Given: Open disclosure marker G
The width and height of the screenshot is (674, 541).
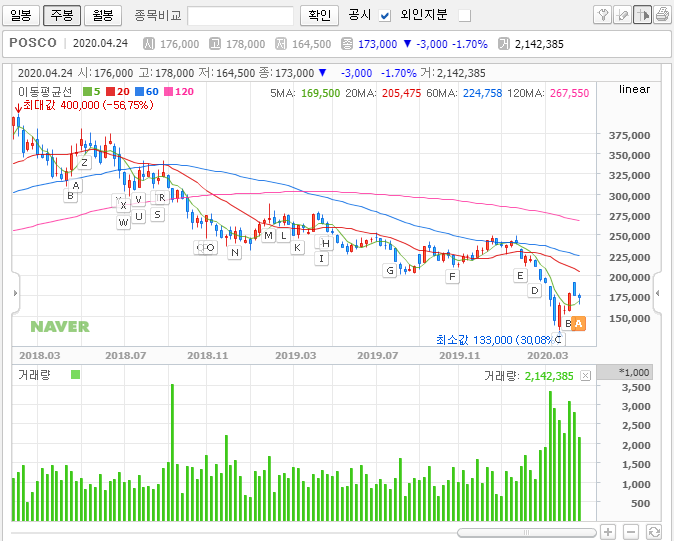Looking at the screenshot, I should 389,271.
